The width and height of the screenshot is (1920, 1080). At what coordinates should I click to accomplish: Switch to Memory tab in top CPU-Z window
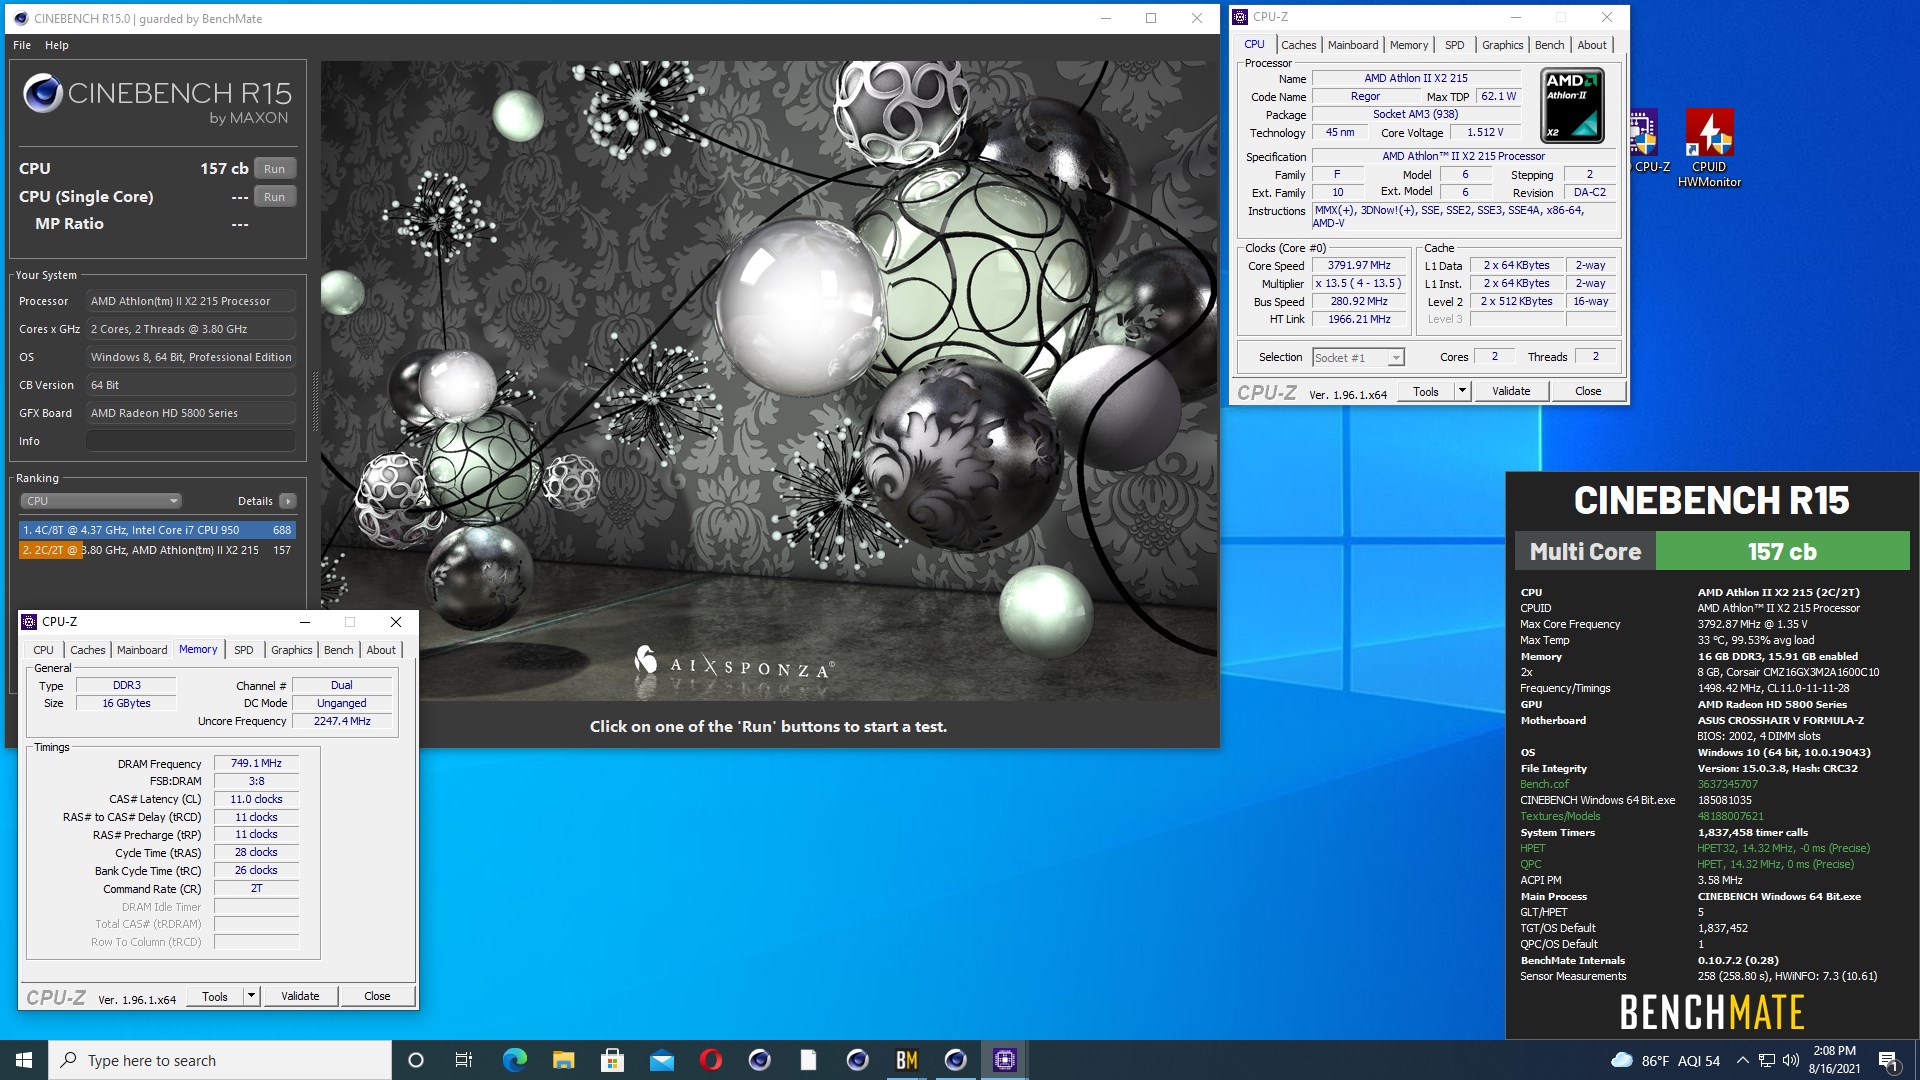(x=1409, y=45)
